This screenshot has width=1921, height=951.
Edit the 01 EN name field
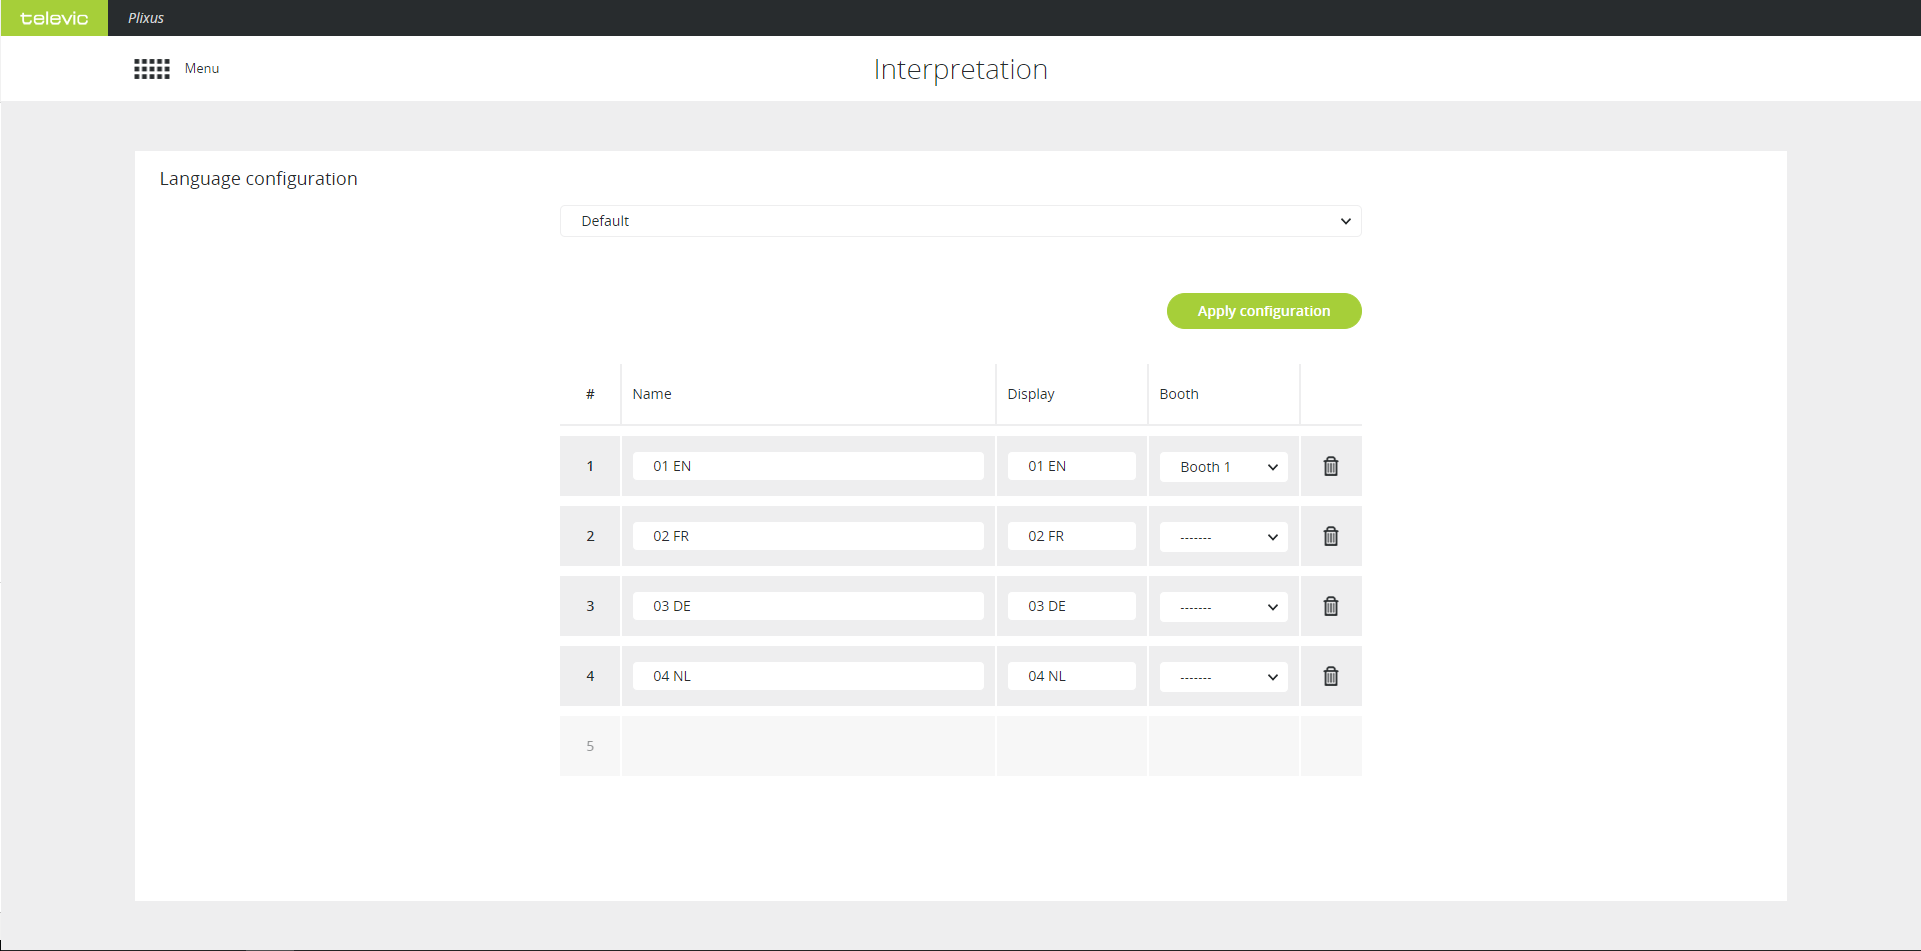[808, 466]
